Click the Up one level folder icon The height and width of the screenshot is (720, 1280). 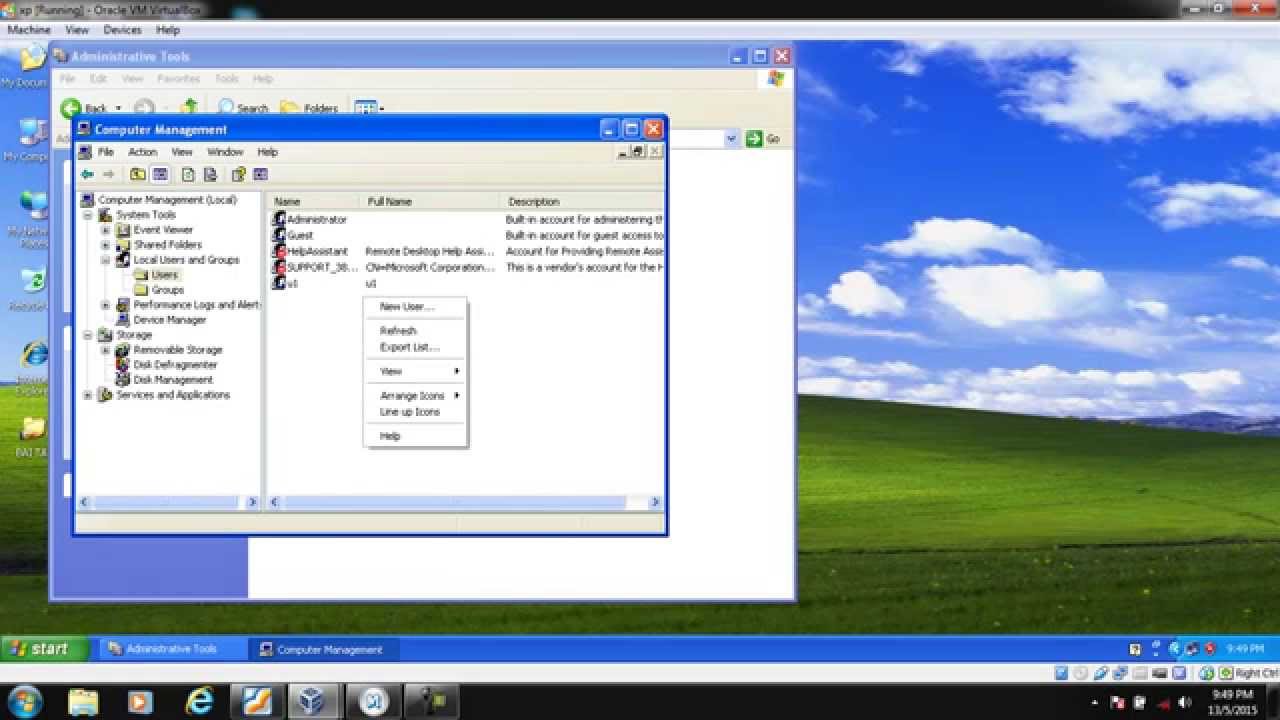tap(138, 175)
